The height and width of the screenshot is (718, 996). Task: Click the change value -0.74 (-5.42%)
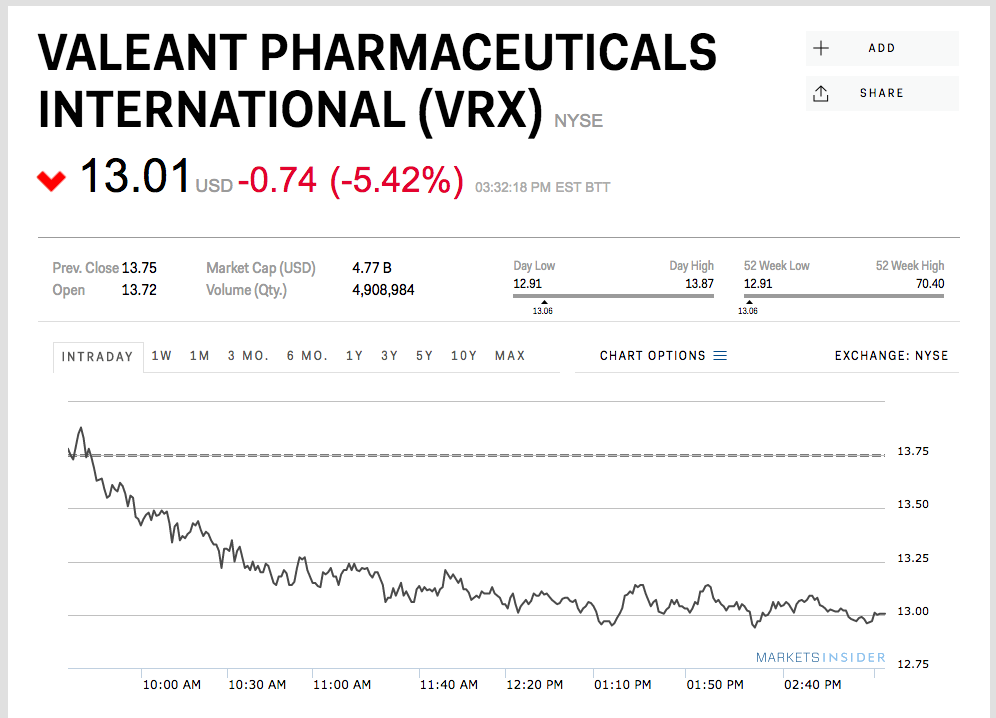tap(351, 180)
